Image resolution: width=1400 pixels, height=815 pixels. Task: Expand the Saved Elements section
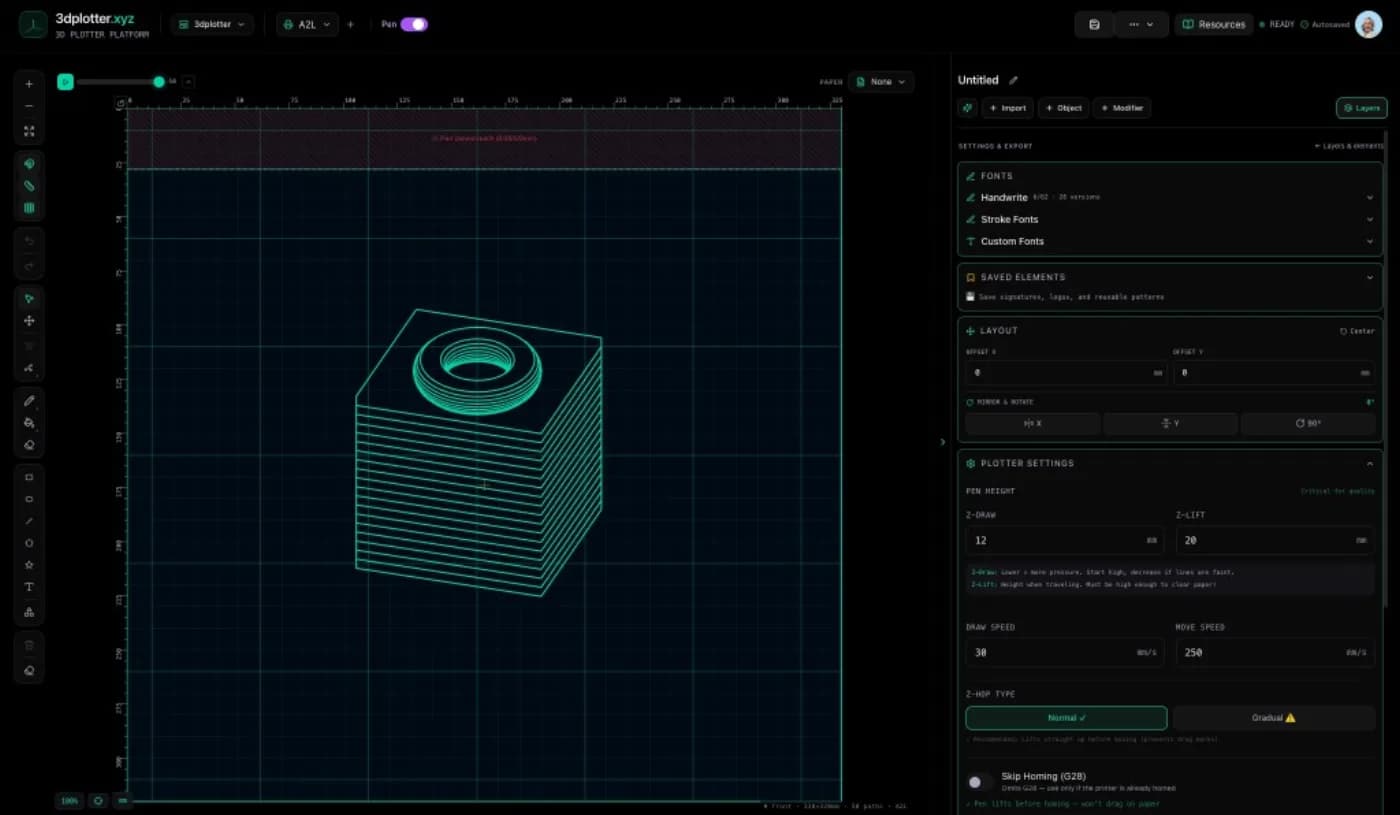coord(1170,277)
